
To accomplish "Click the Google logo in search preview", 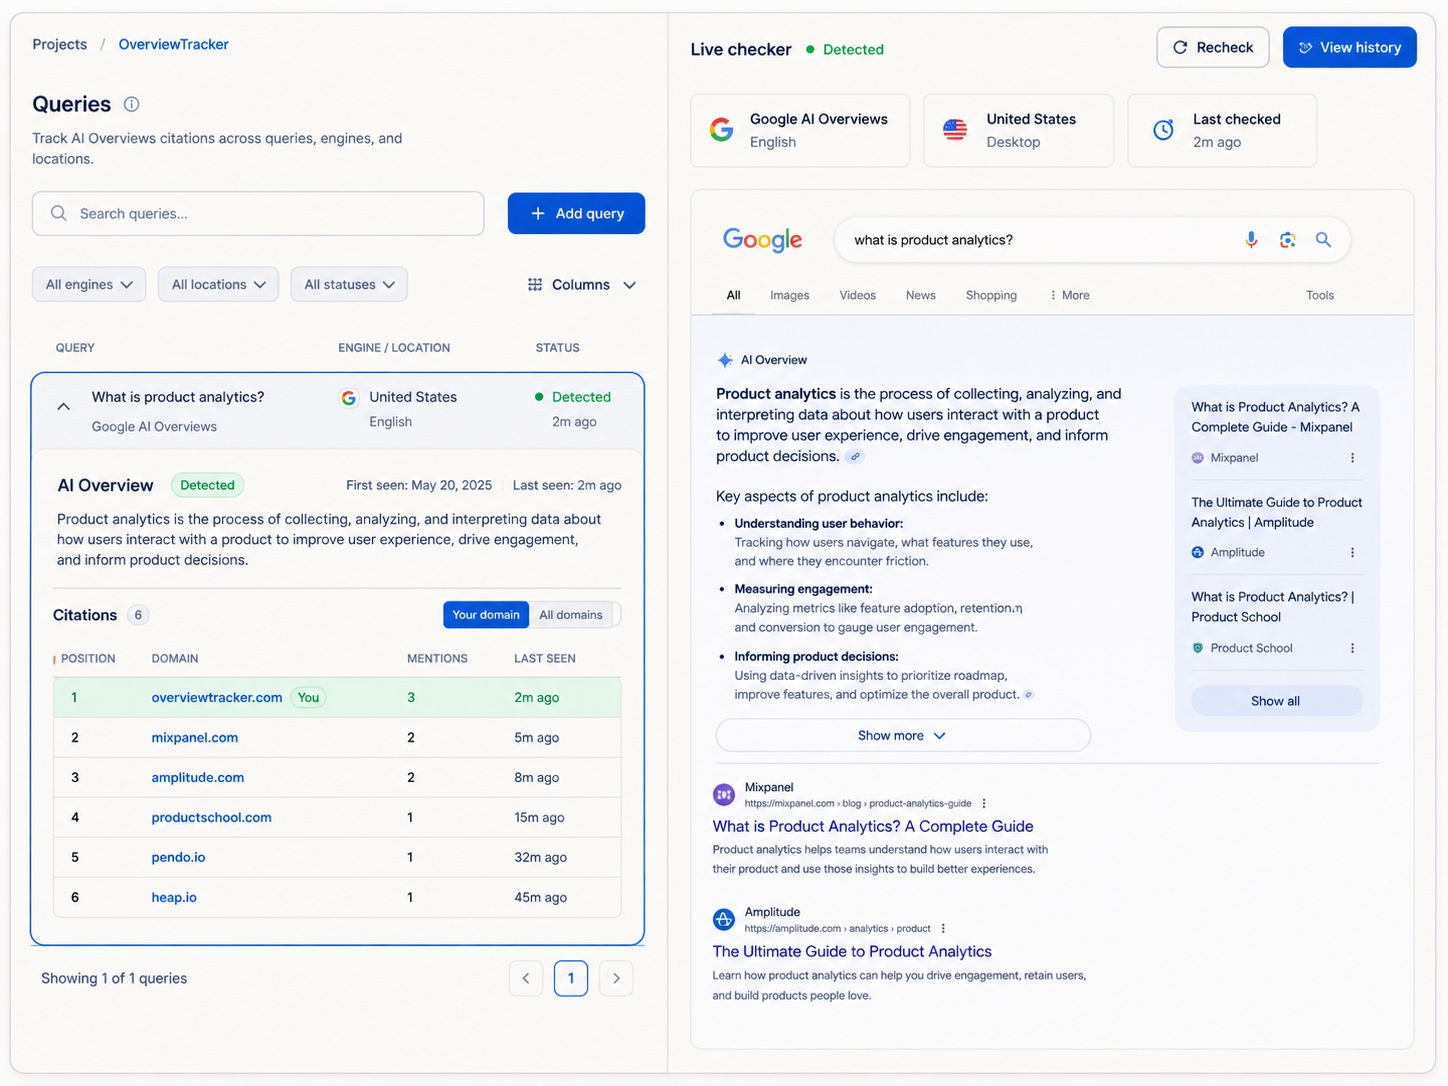I will pos(762,240).
